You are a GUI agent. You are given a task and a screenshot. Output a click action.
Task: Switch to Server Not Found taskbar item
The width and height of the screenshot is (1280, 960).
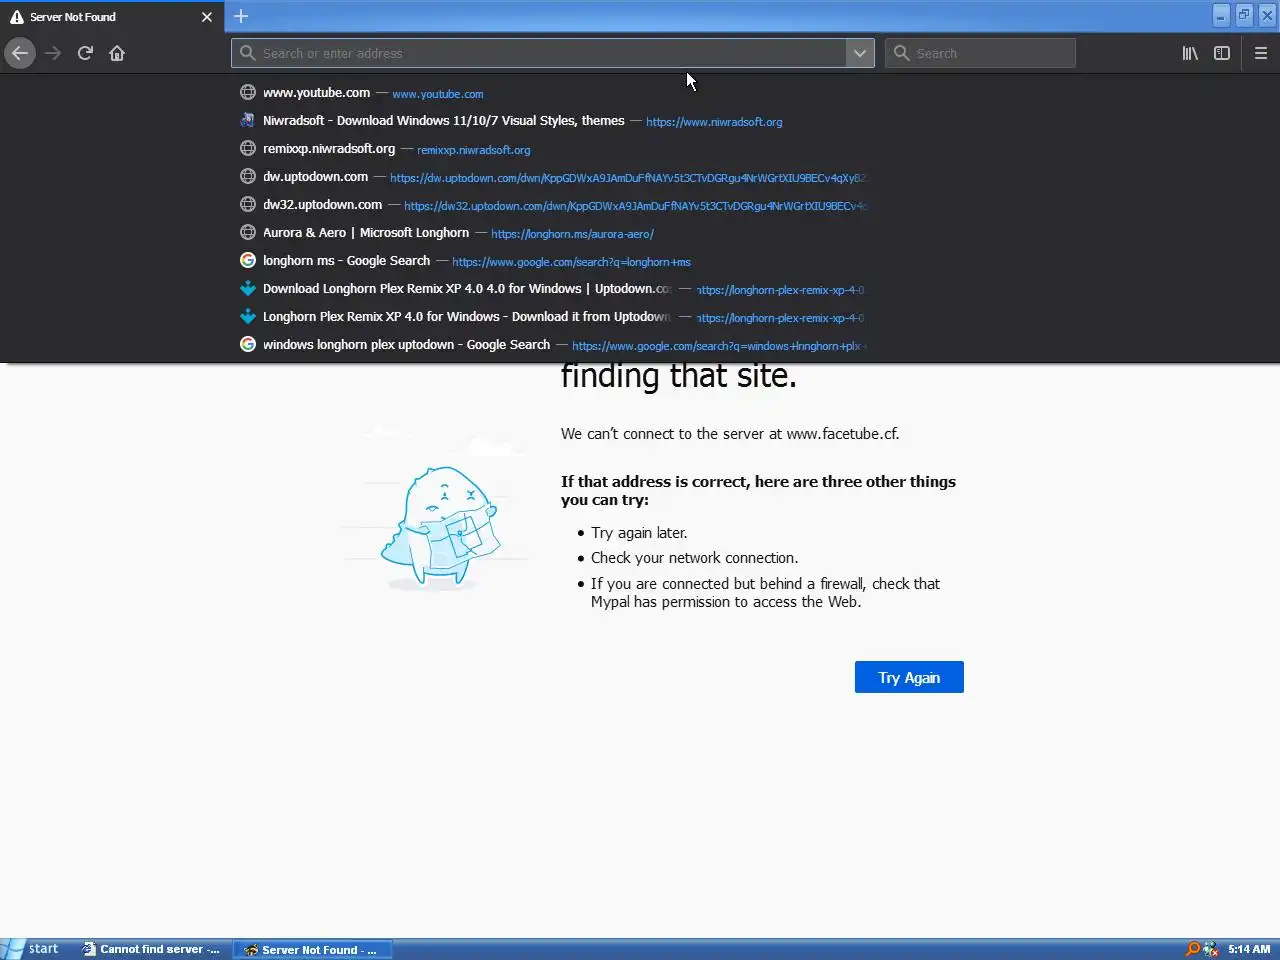point(312,949)
